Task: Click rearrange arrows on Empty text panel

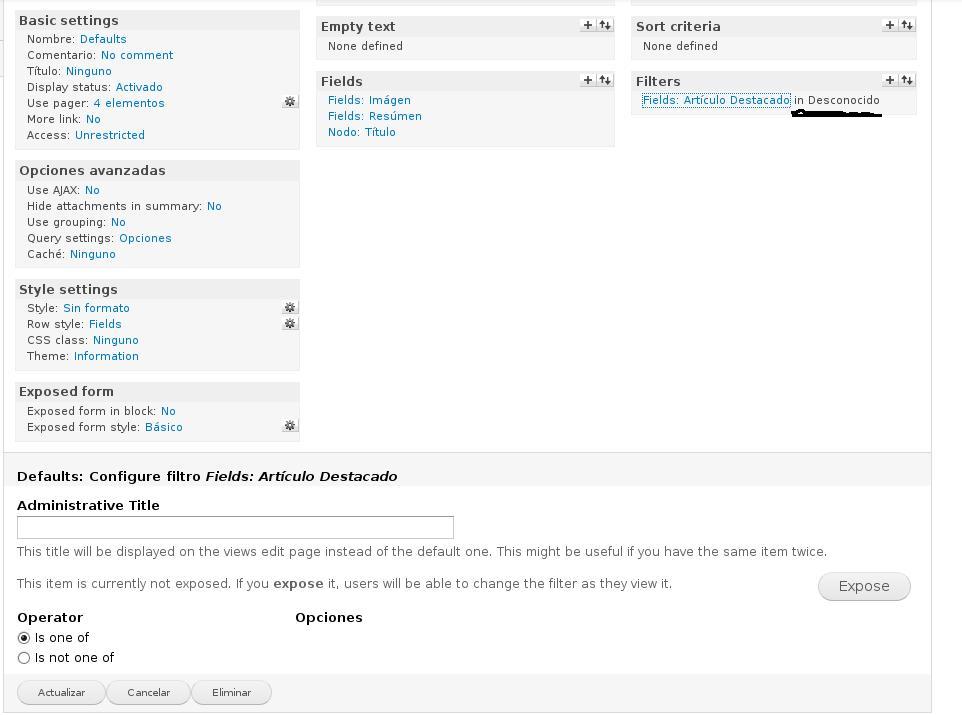Action: pos(604,26)
